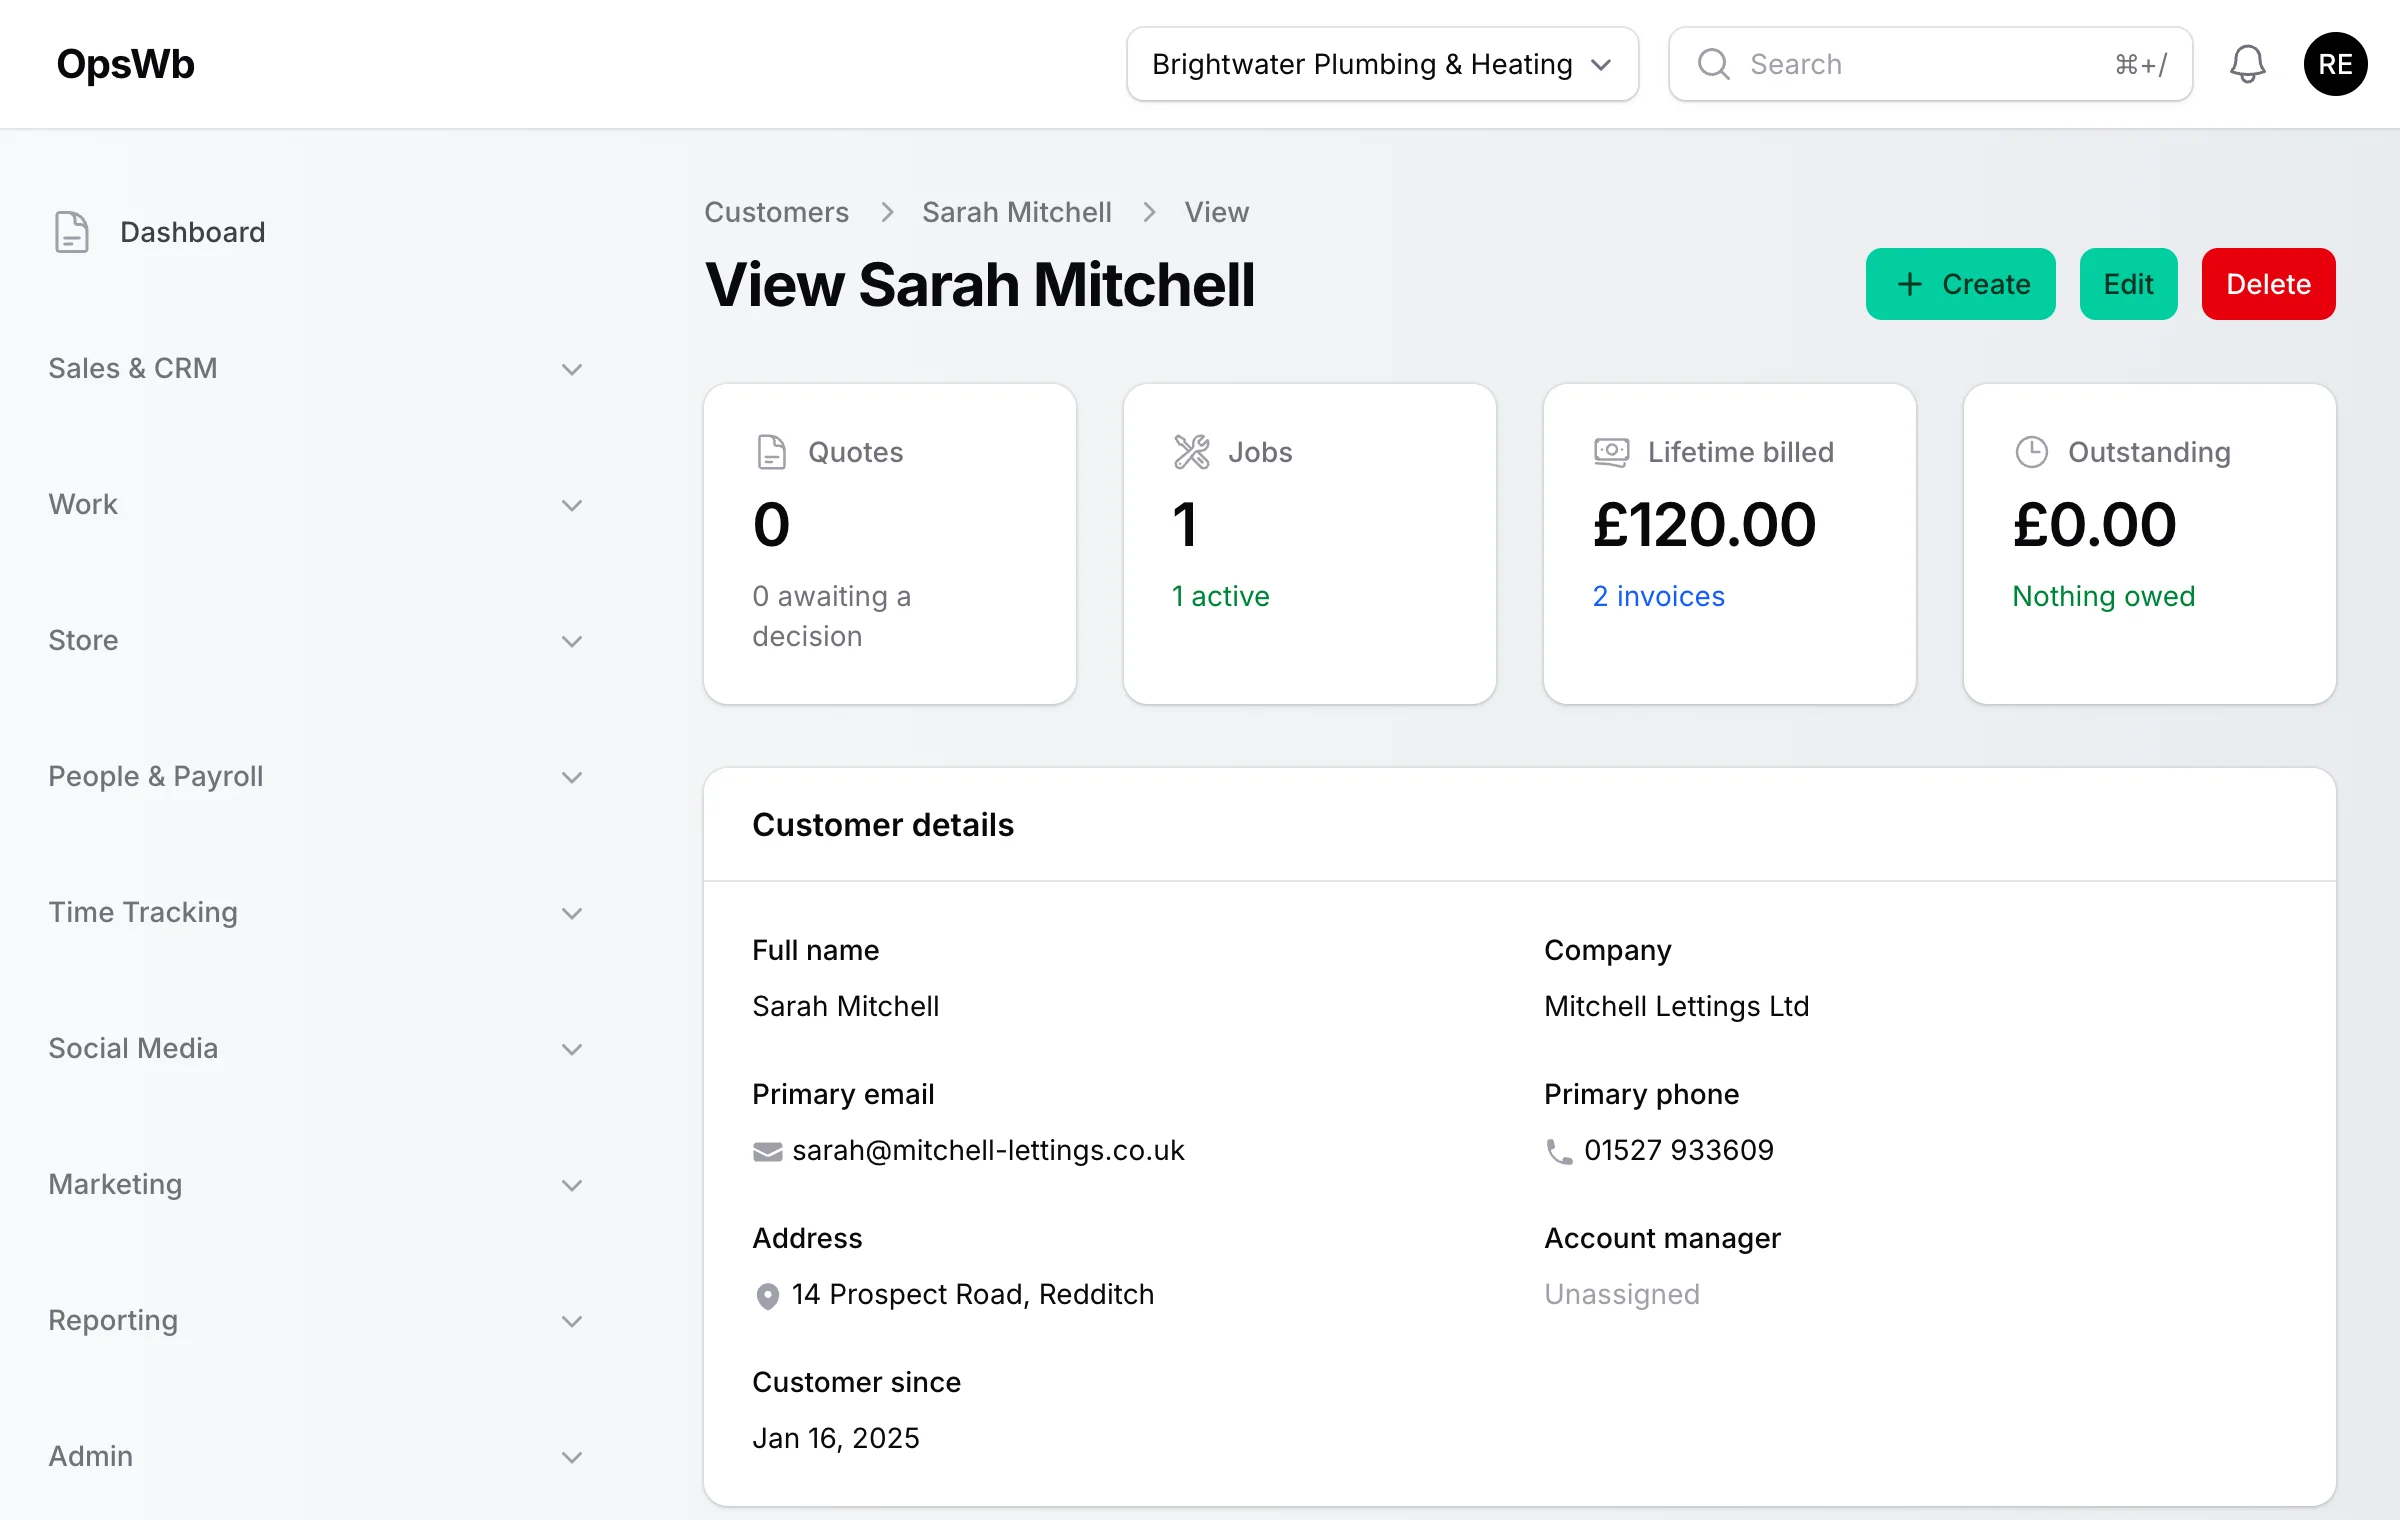Viewport: 2400px width, 1520px height.
Task: Click the Outstanding clock icon
Action: coord(2032,452)
